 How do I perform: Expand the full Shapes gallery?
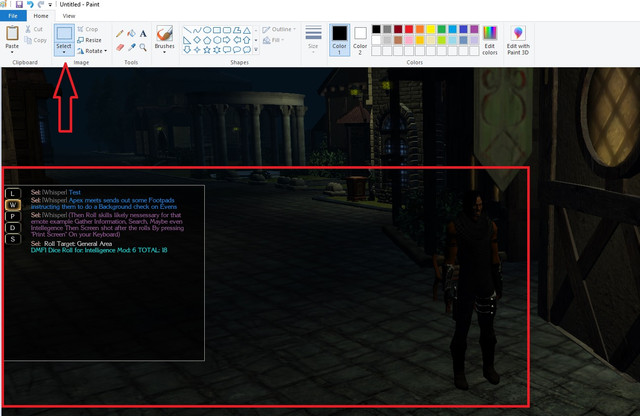pyautogui.click(x=256, y=50)
